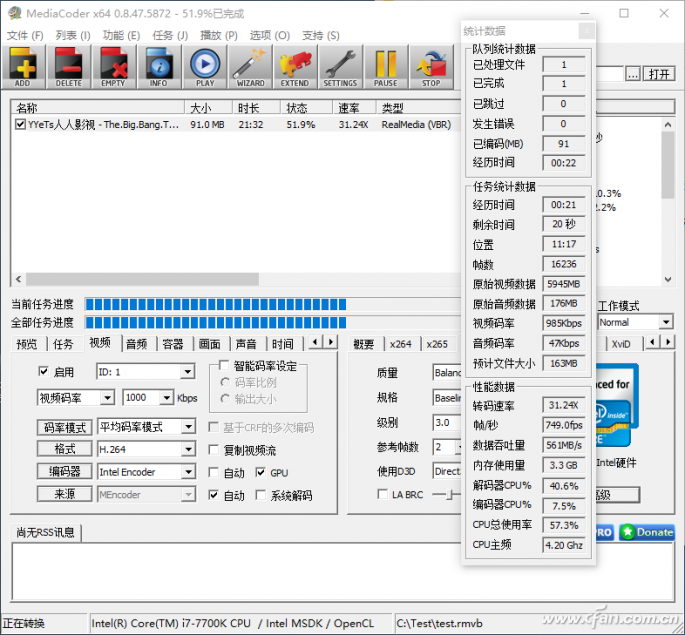Click the browse ... button beside 打开
685x635 pixels.
(x=633, y=74)
